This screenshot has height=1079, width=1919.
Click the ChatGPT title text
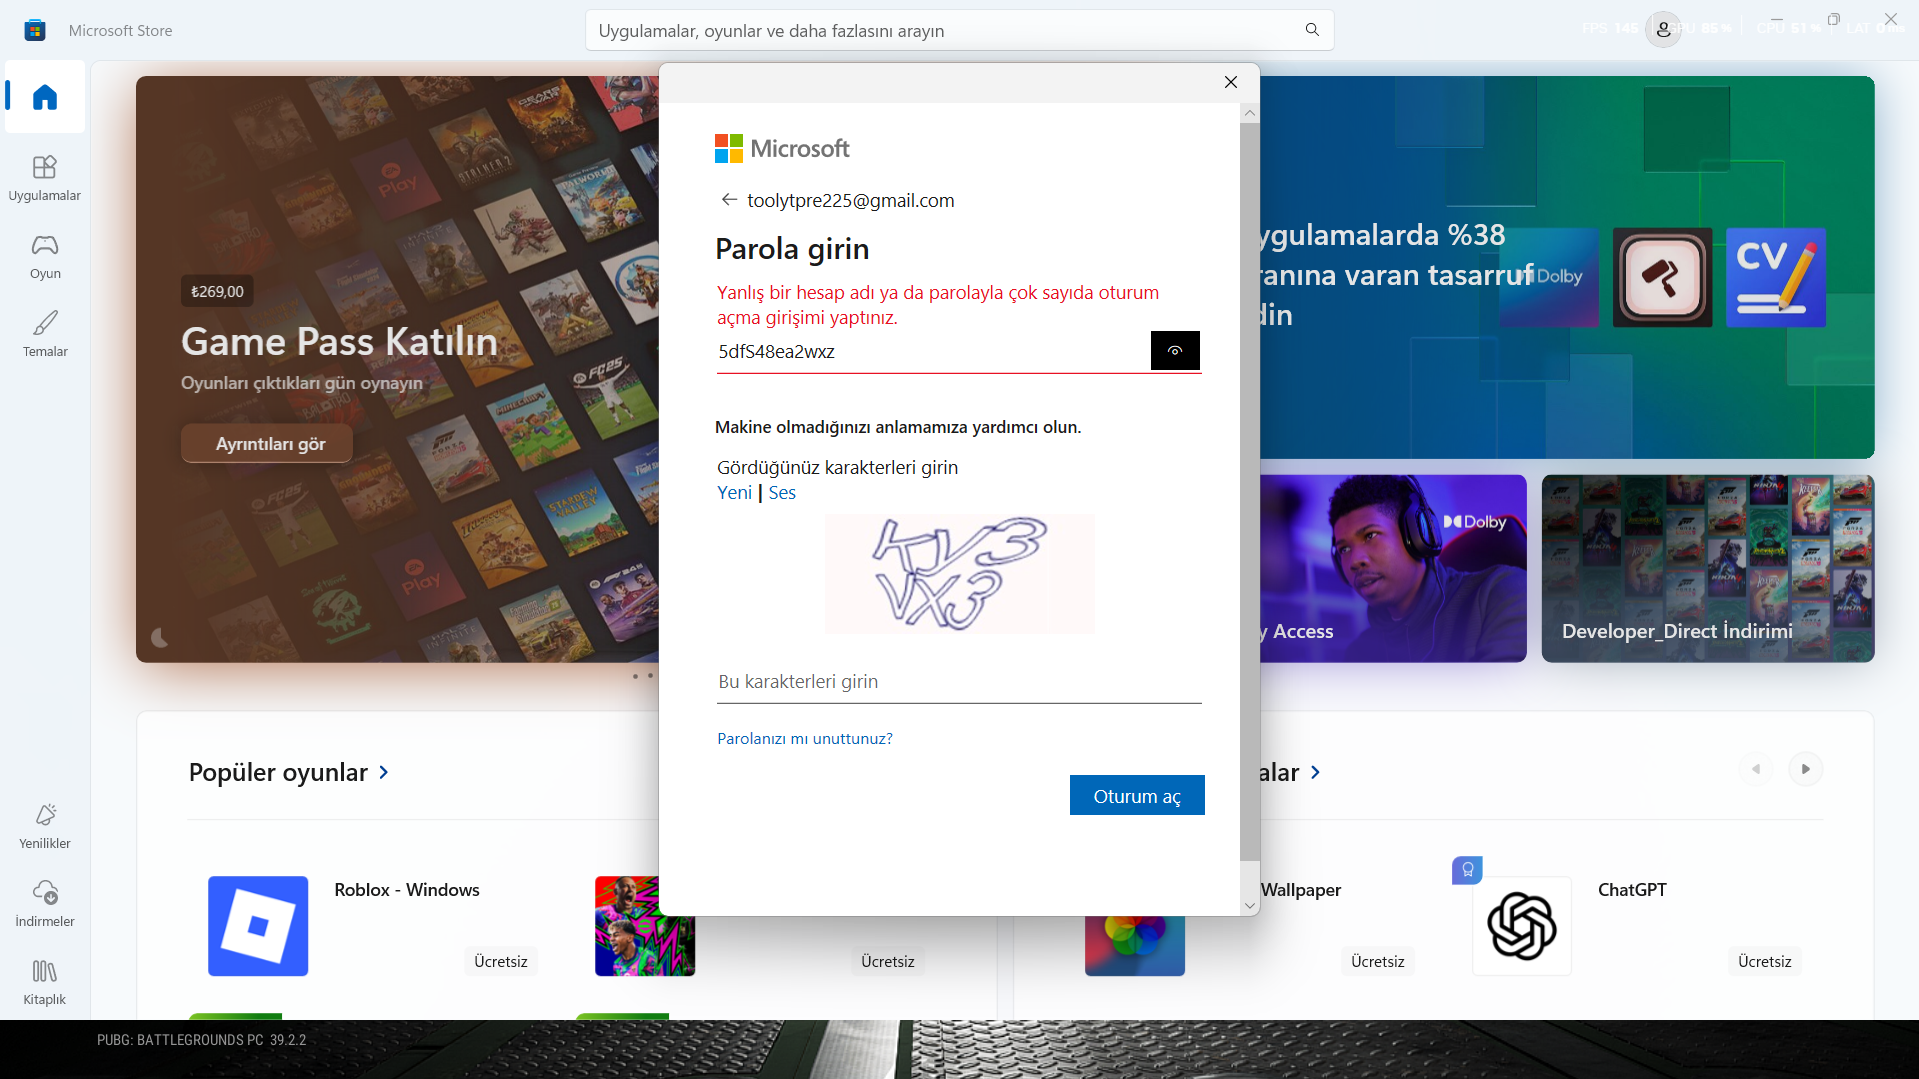pos(1632,890)
